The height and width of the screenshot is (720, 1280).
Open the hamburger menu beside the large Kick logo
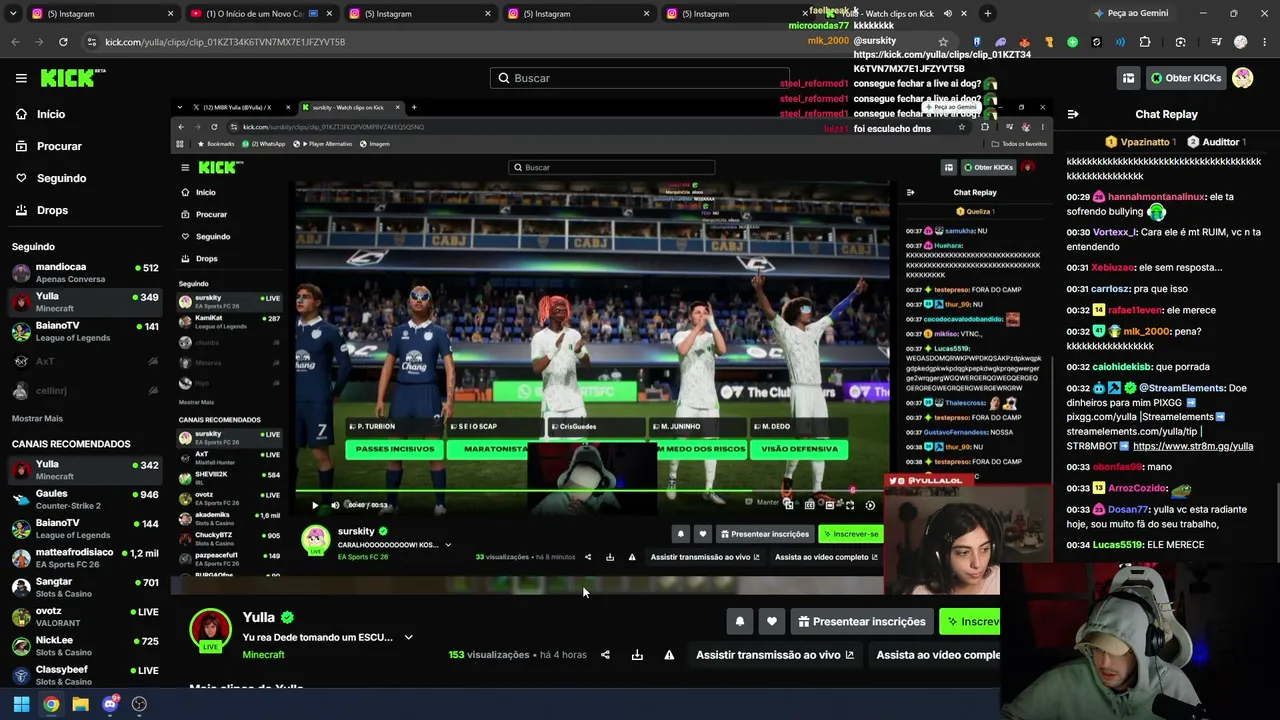click(x=21, y=78)
